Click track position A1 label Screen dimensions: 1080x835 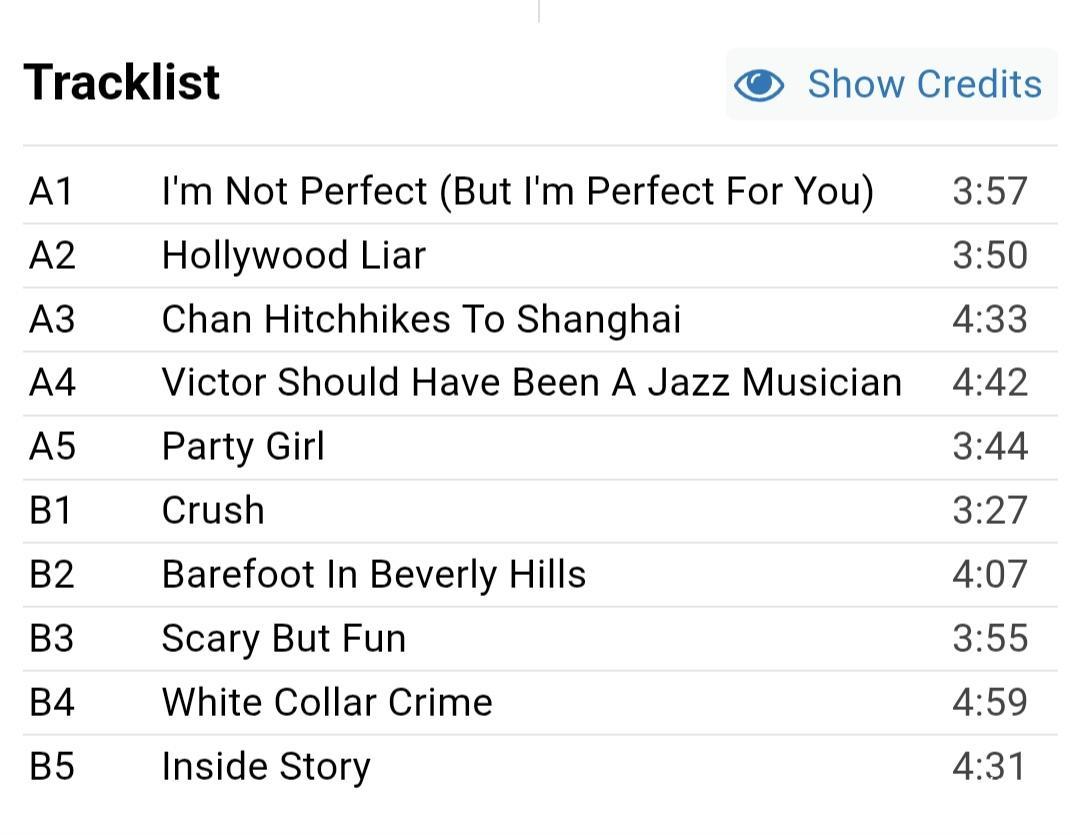(51, 191)
